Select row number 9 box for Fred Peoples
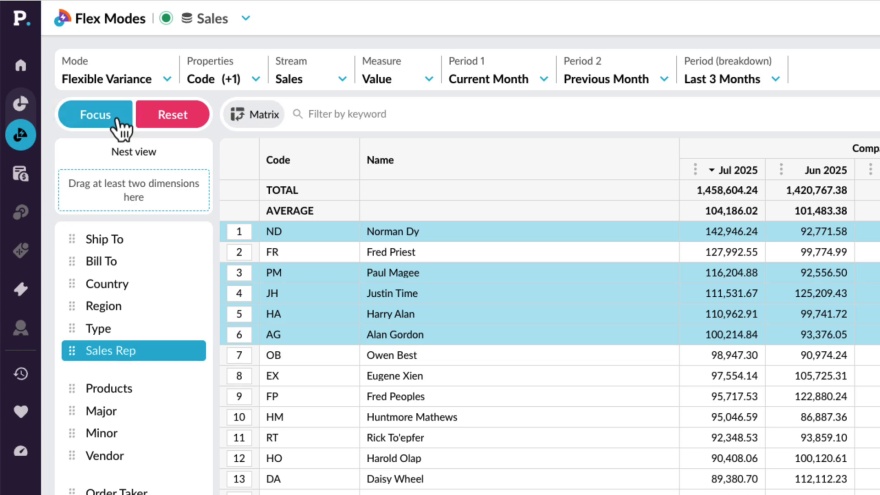 (239, 396)
